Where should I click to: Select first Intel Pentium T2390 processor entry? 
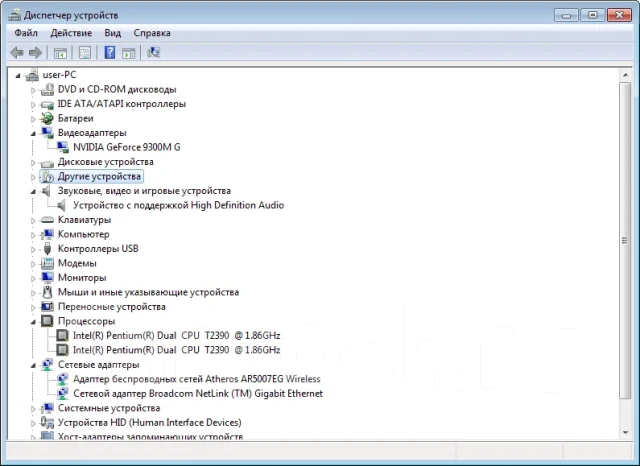tap(176, 335)
